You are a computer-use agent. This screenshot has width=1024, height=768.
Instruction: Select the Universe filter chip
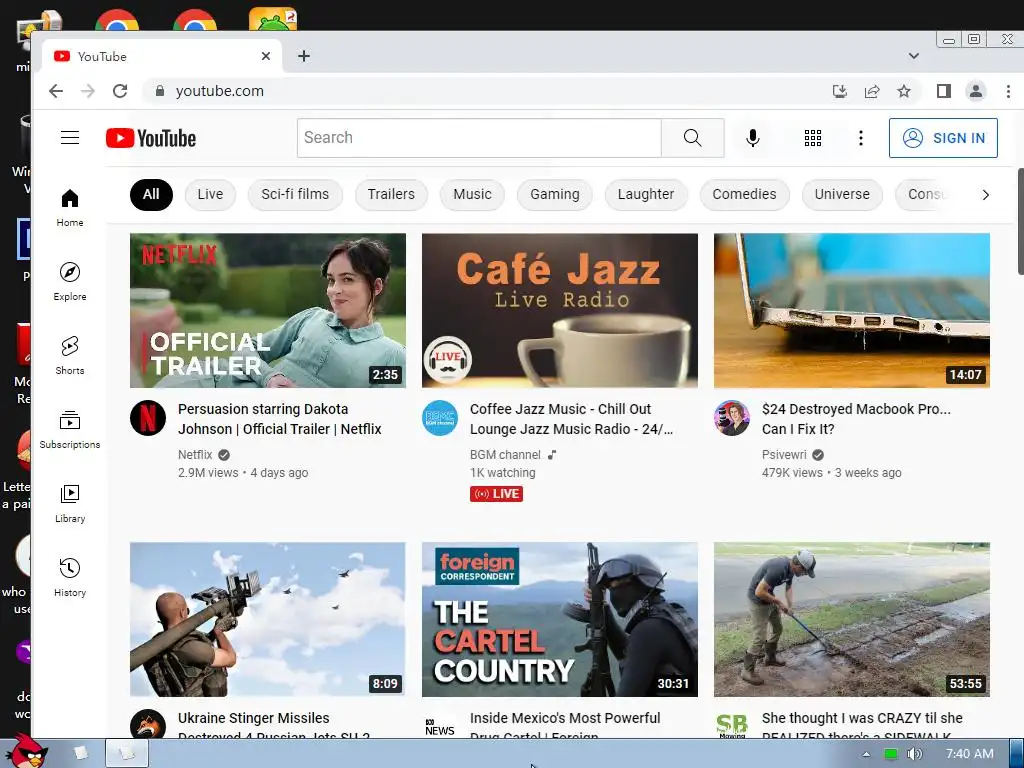(842, 195)
